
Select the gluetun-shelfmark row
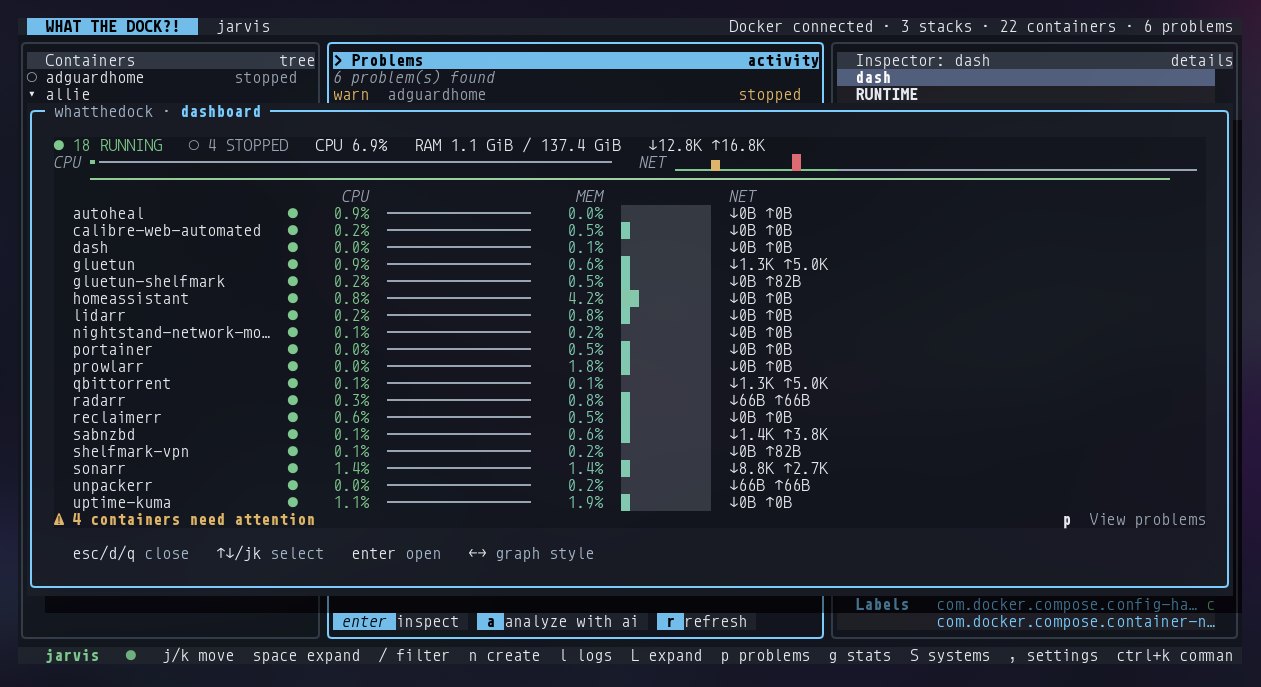(630, 281)
